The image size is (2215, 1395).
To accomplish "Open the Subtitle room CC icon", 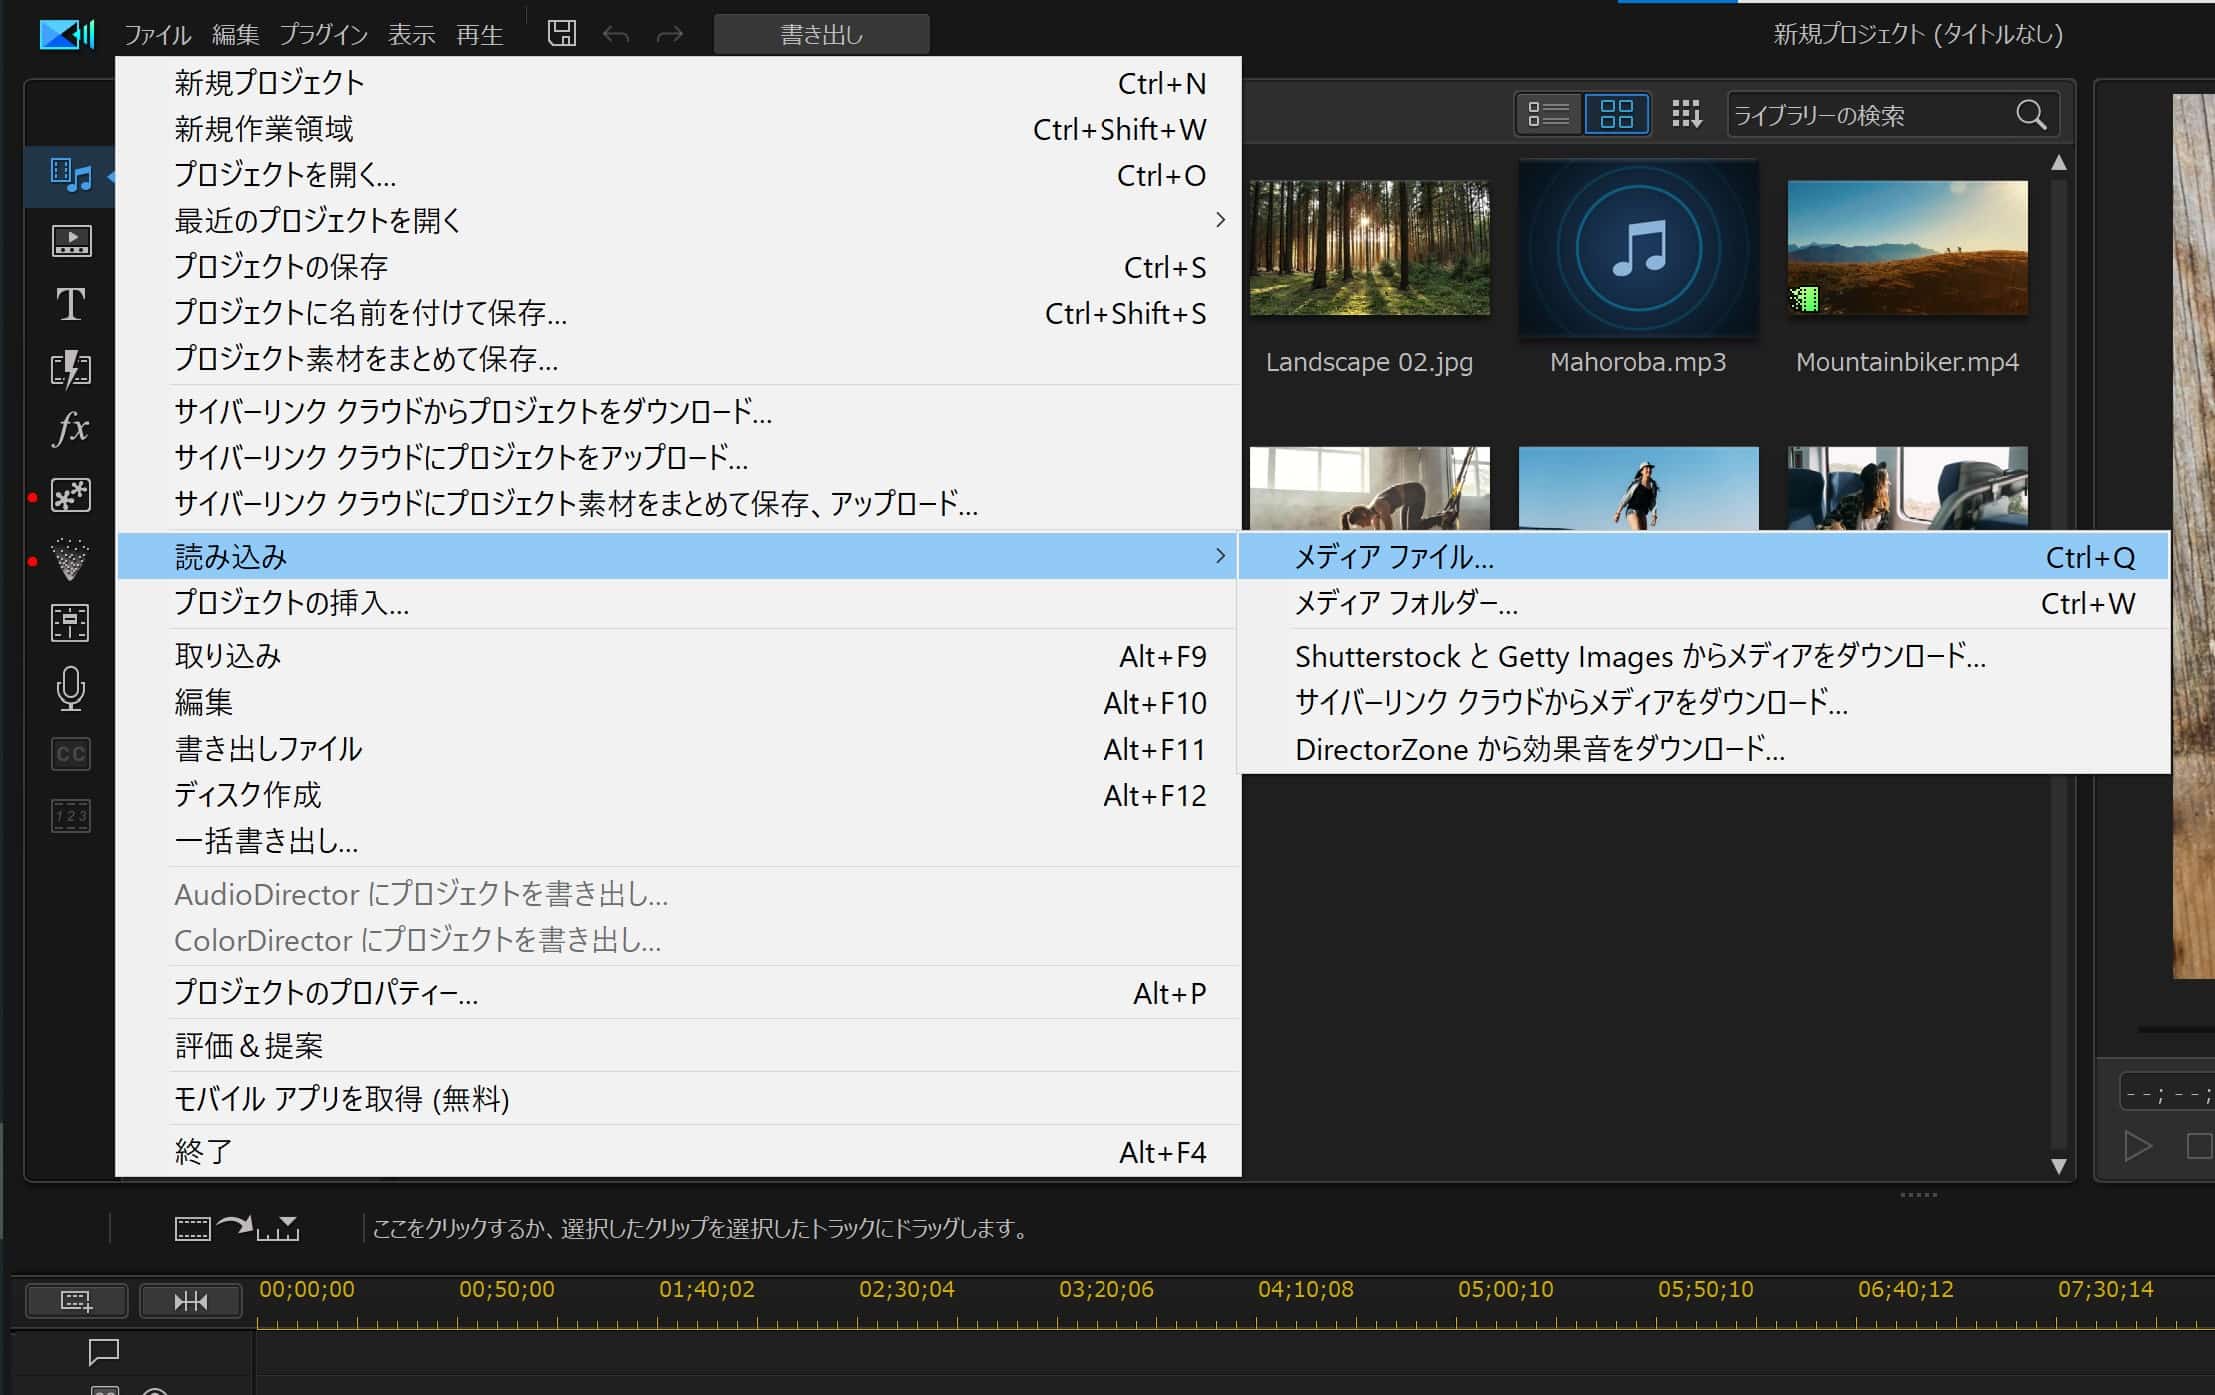I will [x=70, y=753].
